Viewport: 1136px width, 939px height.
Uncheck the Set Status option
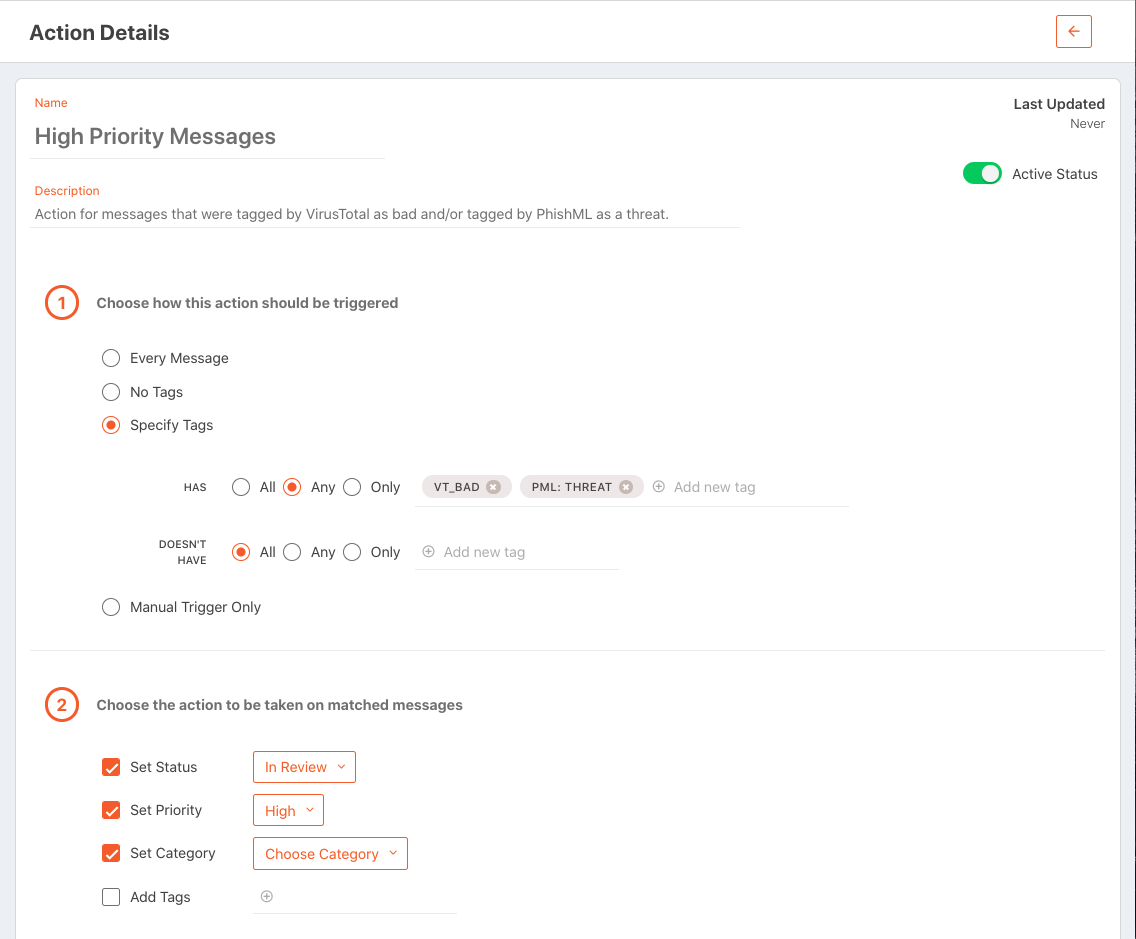point(110,767)
